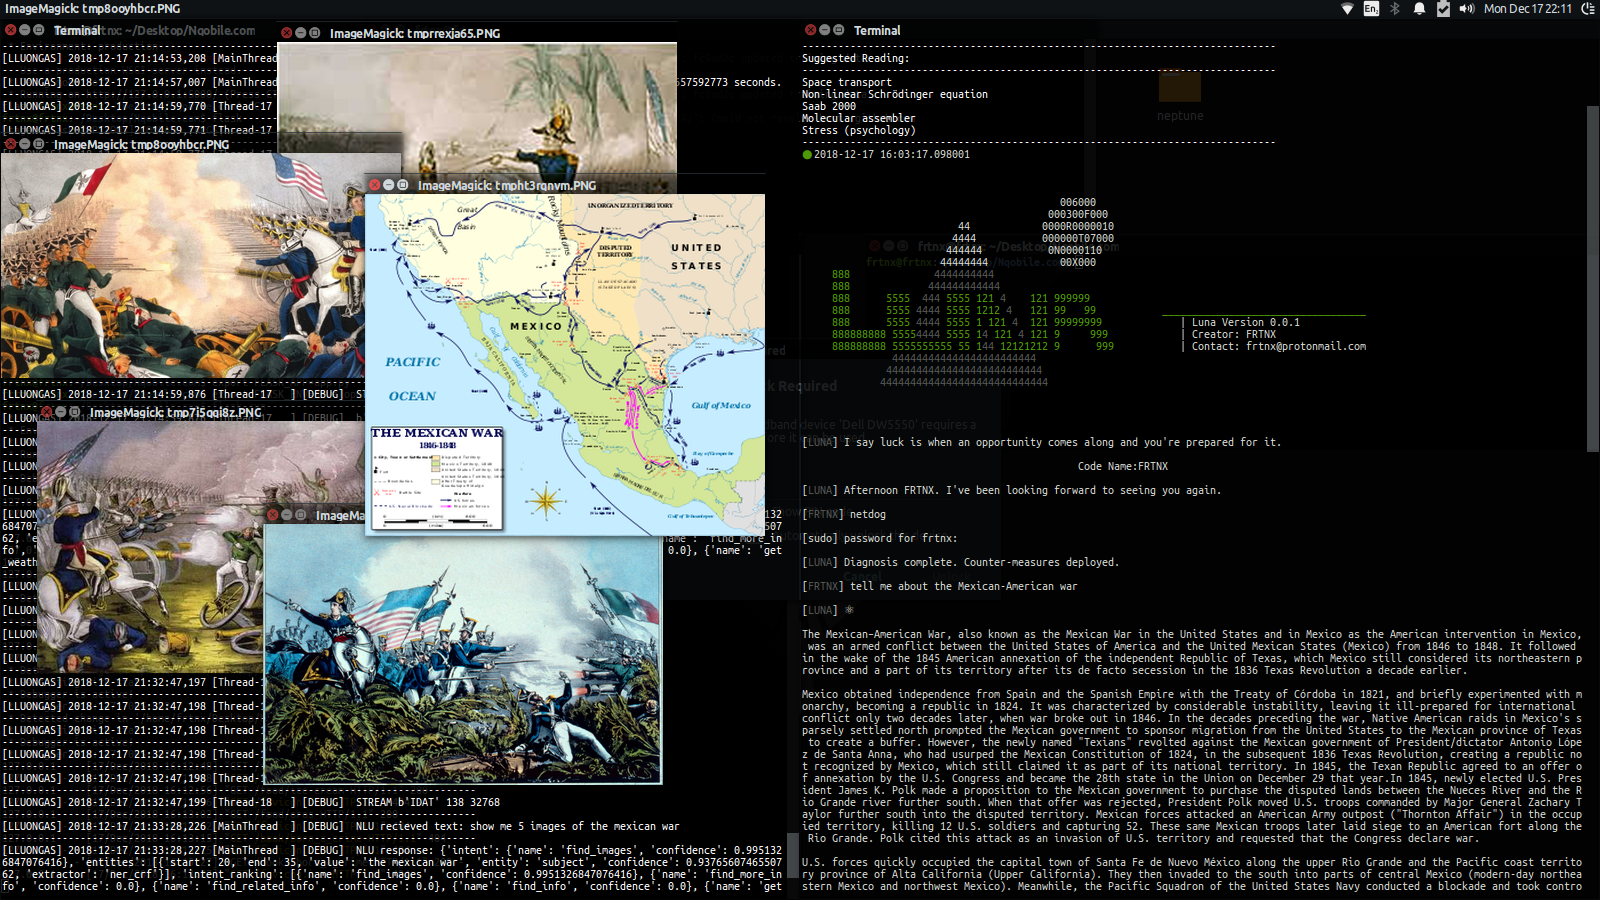
Task: Click 'Luna Version 0.0.1' text
Action: click(x=1245, y=322)
